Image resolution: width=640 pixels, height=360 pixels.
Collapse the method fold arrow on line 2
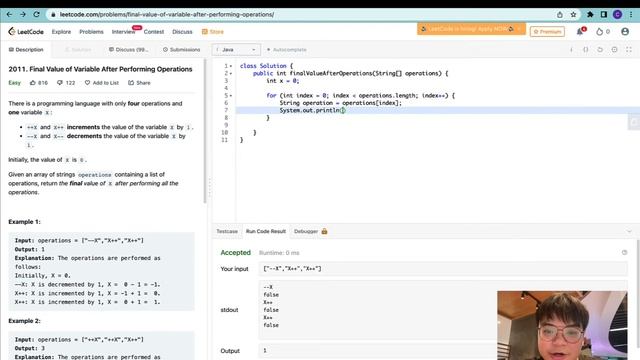click(x=231, y=73)
